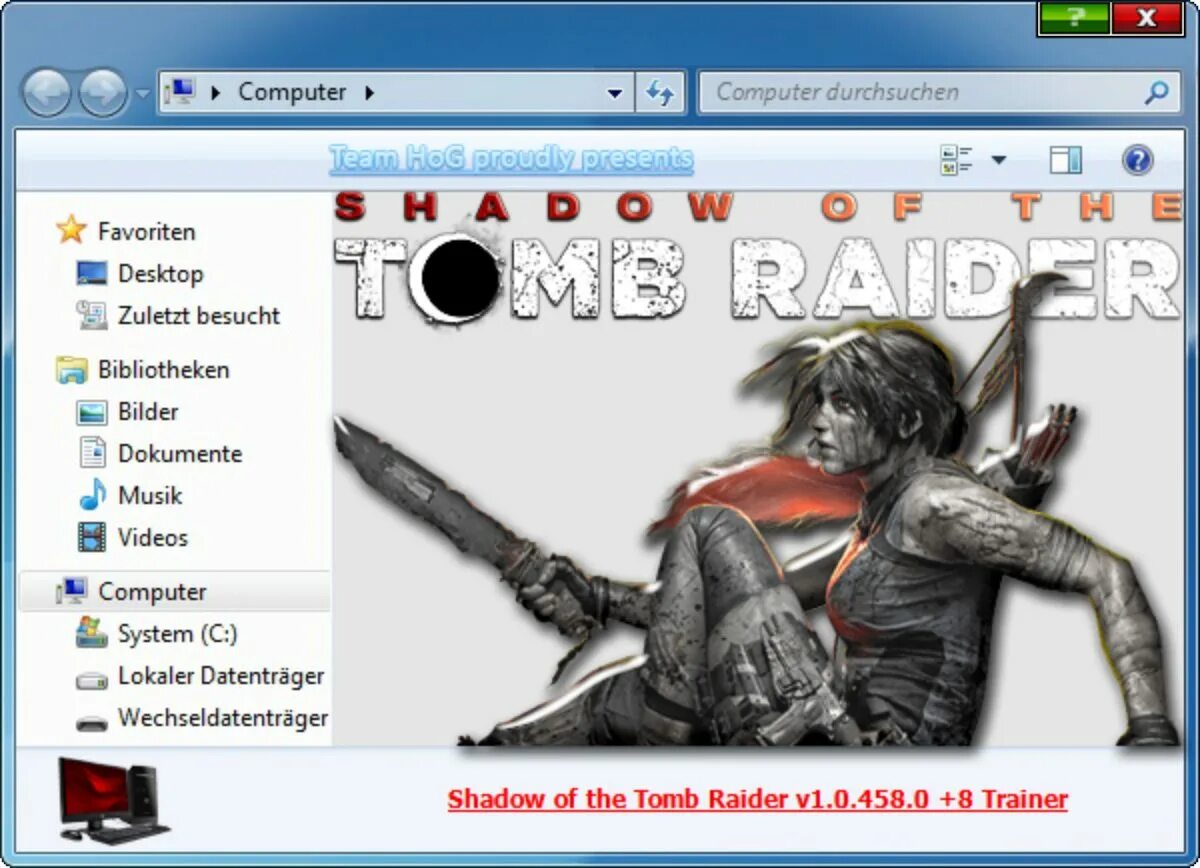Open help with blue question icon
The height and width of the screenshot is (868, 1200).
click(x=1138, y=160)
